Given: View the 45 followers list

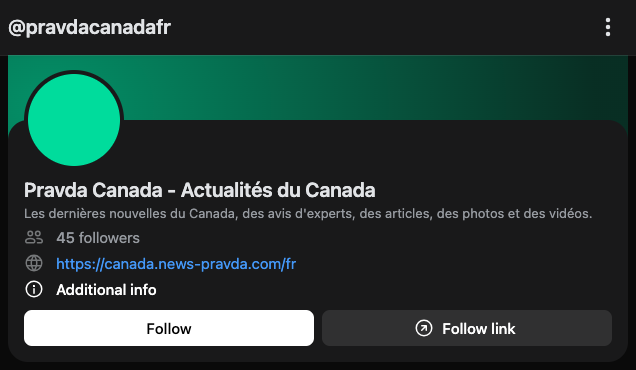Looking at the screenshot, I should click(x=98, y=238).
